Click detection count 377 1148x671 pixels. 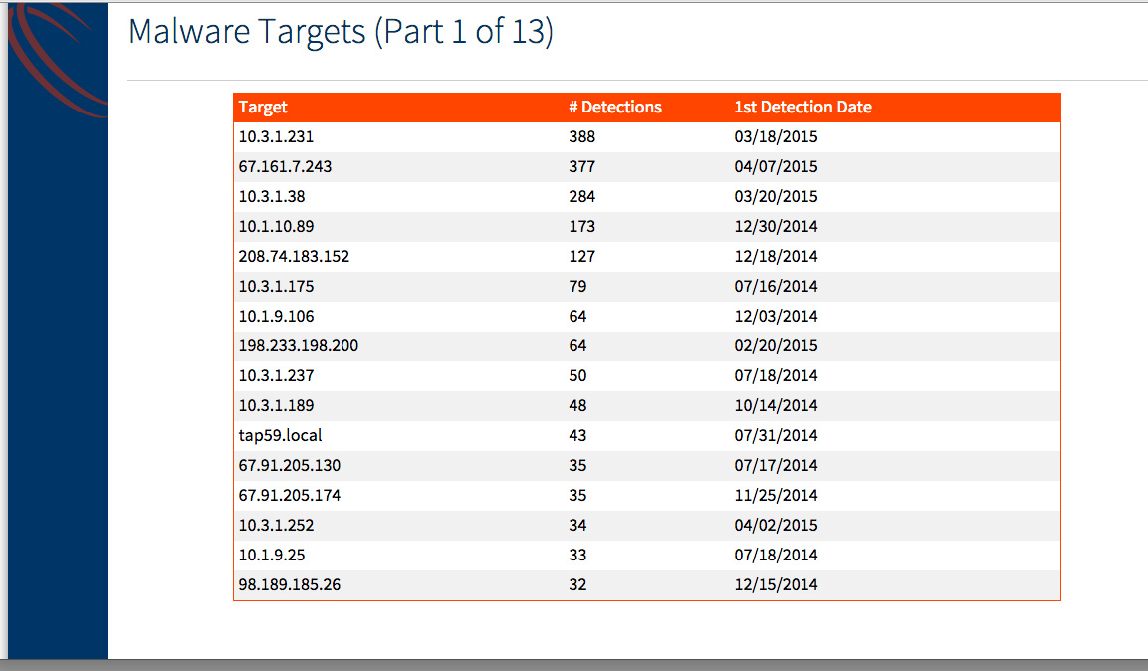pyautogui.click(x=582, y=166)
